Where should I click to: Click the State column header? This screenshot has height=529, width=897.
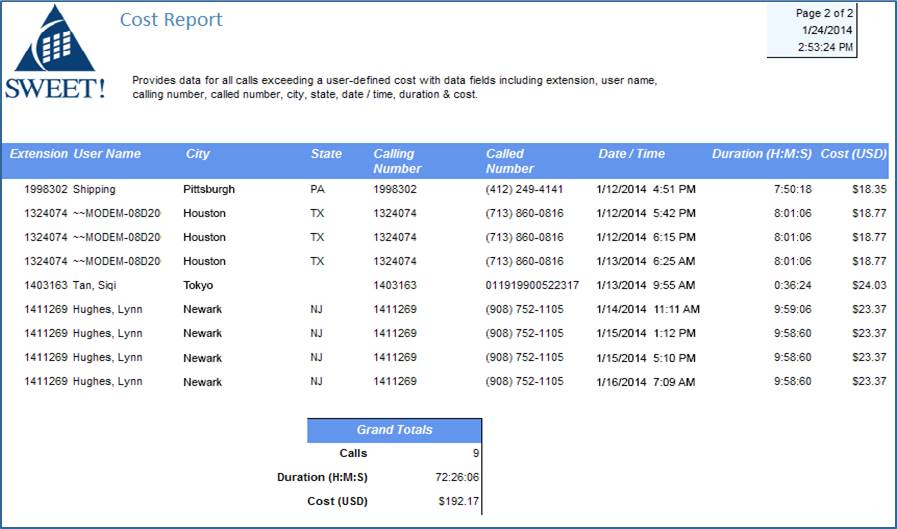pyautogui.click(x=326, y=154)
